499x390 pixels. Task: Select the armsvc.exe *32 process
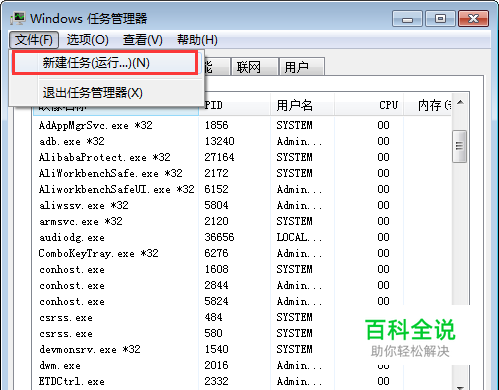coord(81,221)
